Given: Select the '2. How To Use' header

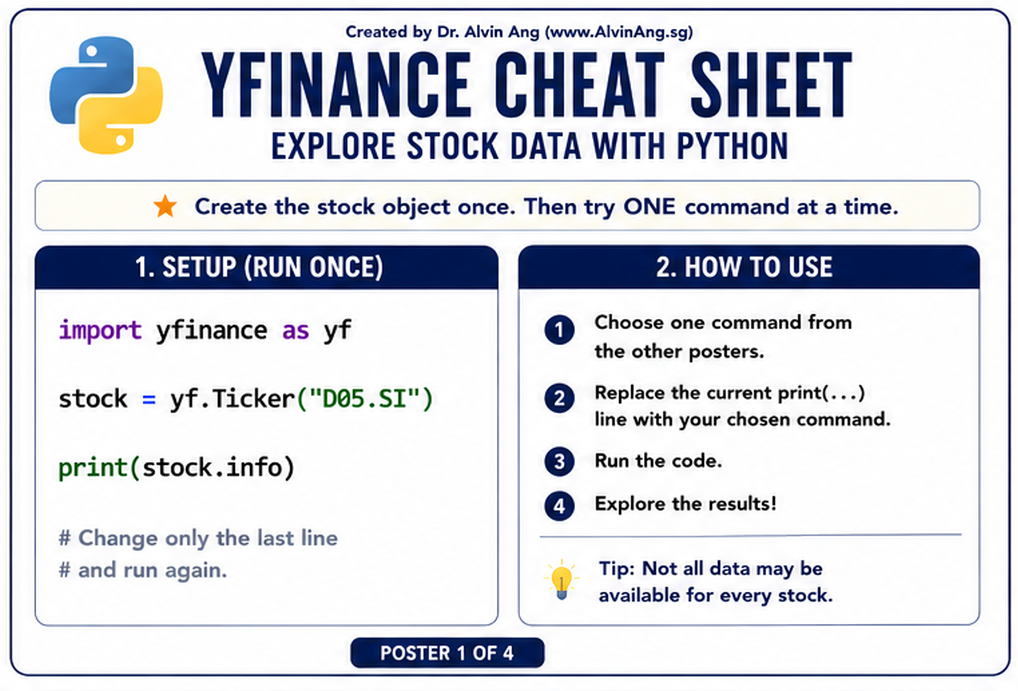Looking at the screenshot, I should (x=749, y=267).
